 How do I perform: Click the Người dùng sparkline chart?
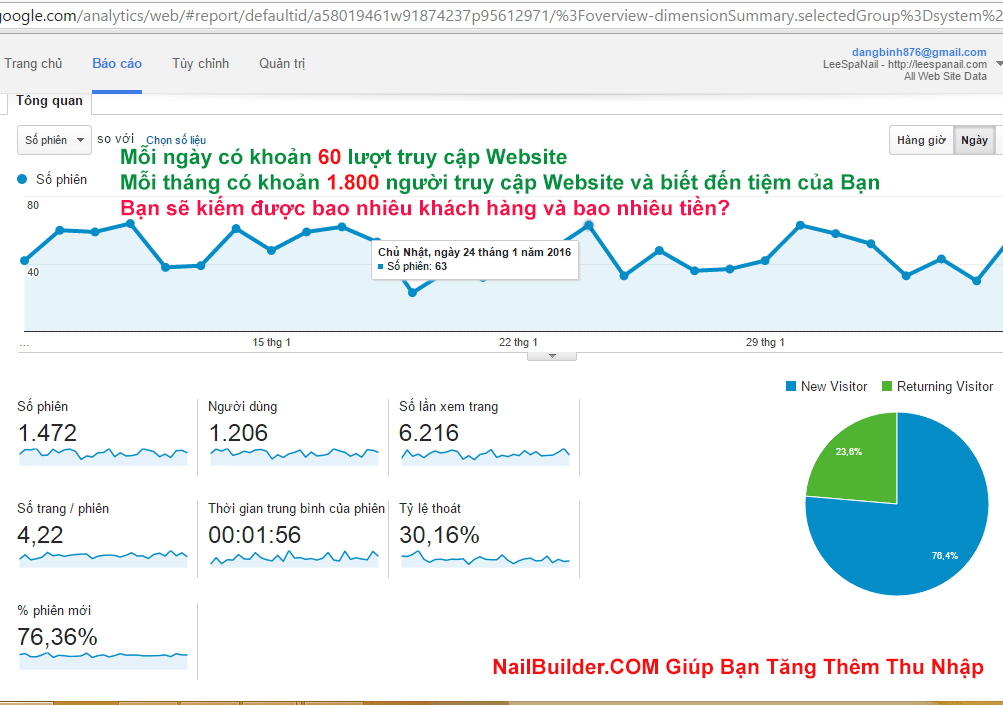(294, 456)
